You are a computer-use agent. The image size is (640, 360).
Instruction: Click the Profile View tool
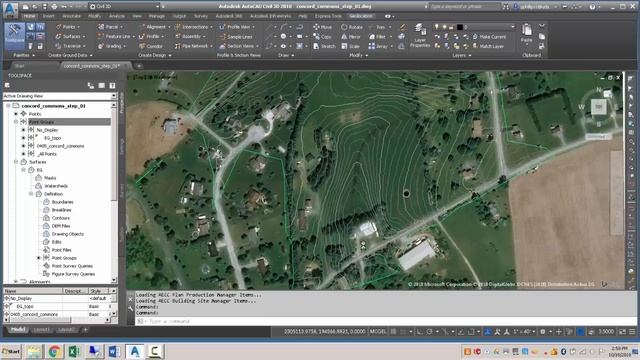(237, 27)
